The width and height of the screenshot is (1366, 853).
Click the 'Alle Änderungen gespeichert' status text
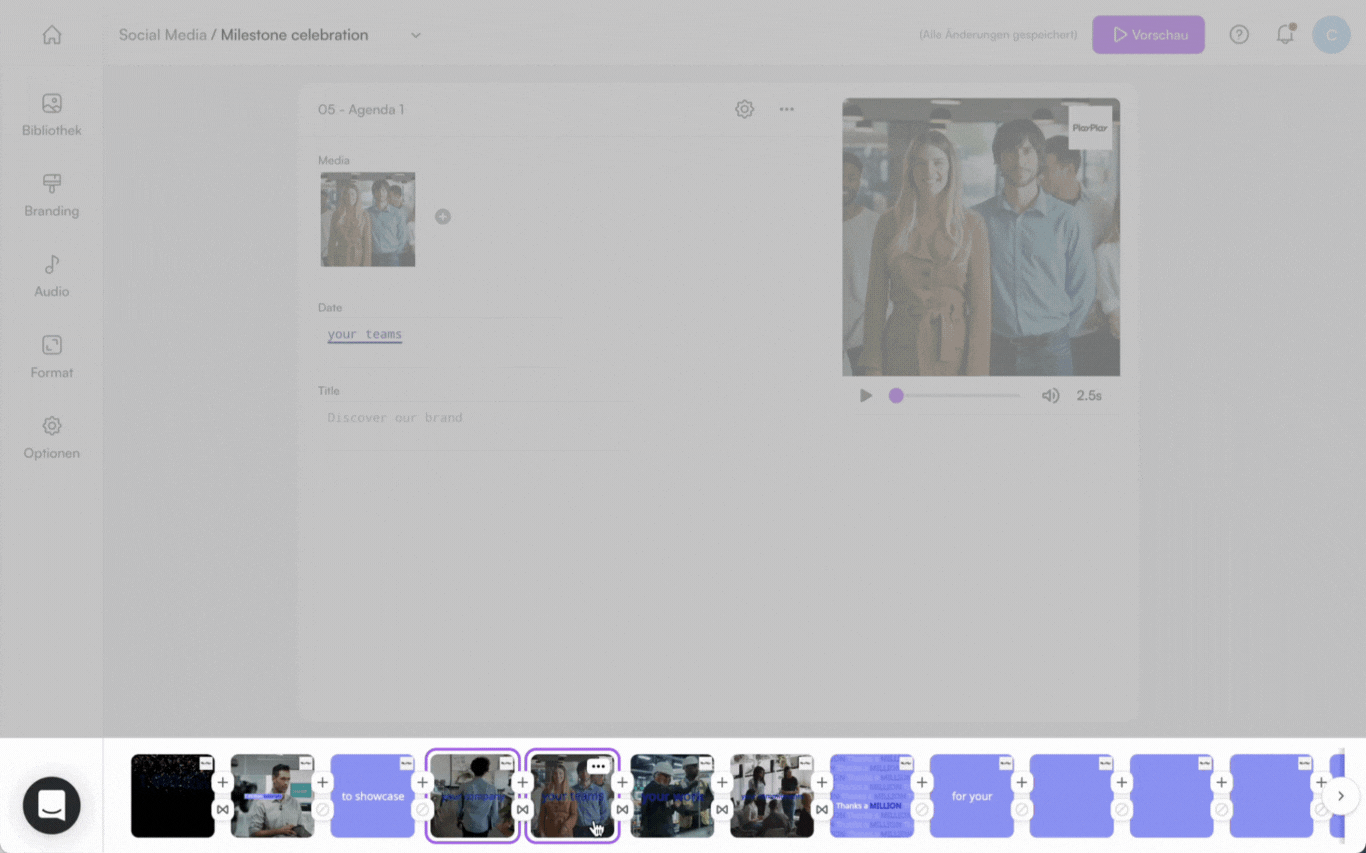coord(998,35)
